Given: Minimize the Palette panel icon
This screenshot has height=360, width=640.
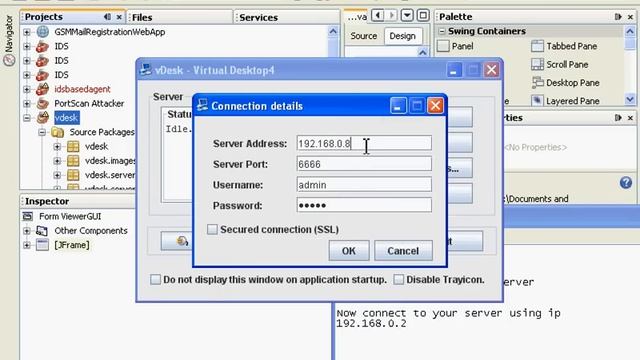Looking at the screenshot, I should (618, 17).
